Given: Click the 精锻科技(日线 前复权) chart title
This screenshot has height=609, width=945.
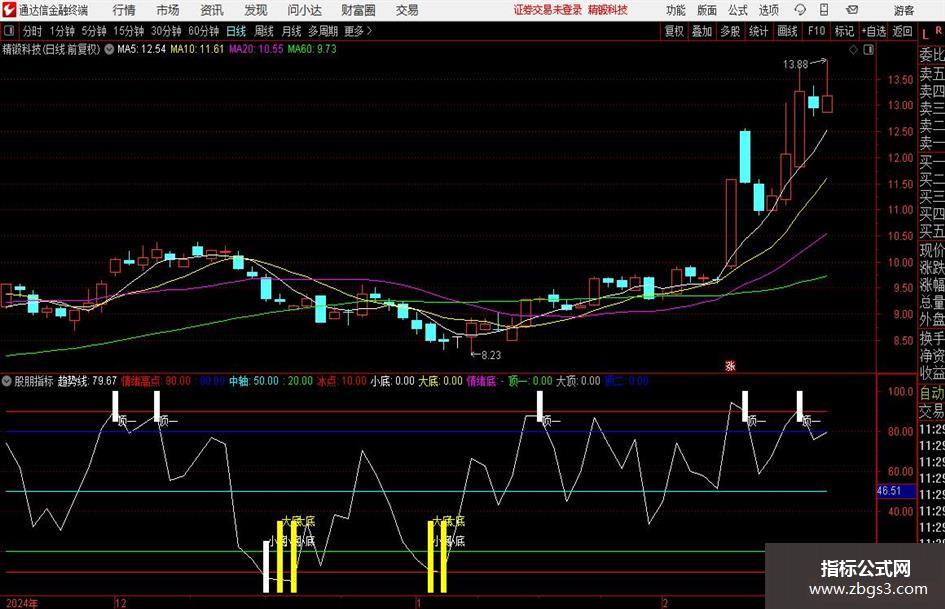Looking at the screenshot, I should (52, 49).
